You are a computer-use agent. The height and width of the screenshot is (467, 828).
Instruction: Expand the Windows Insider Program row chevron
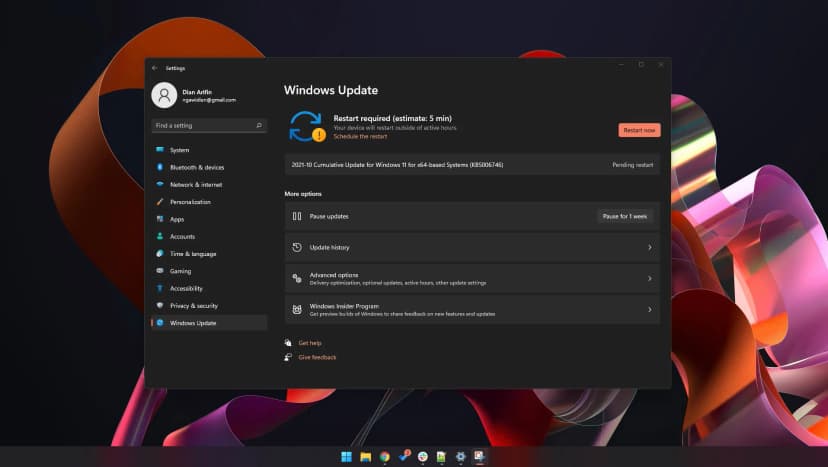649,310
